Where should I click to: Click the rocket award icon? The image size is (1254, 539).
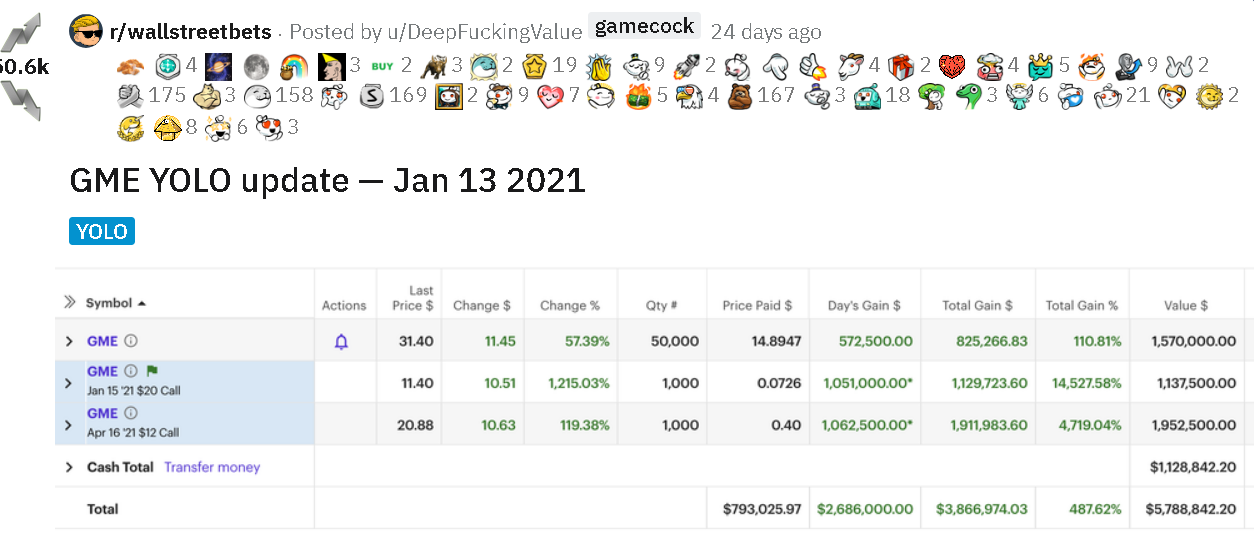click(x=688, y=66)
